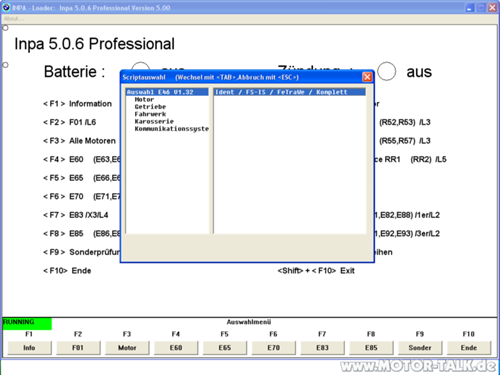The image size is (500, 375).
Task: Click the F1 Info button
Action: pos(29,348)
